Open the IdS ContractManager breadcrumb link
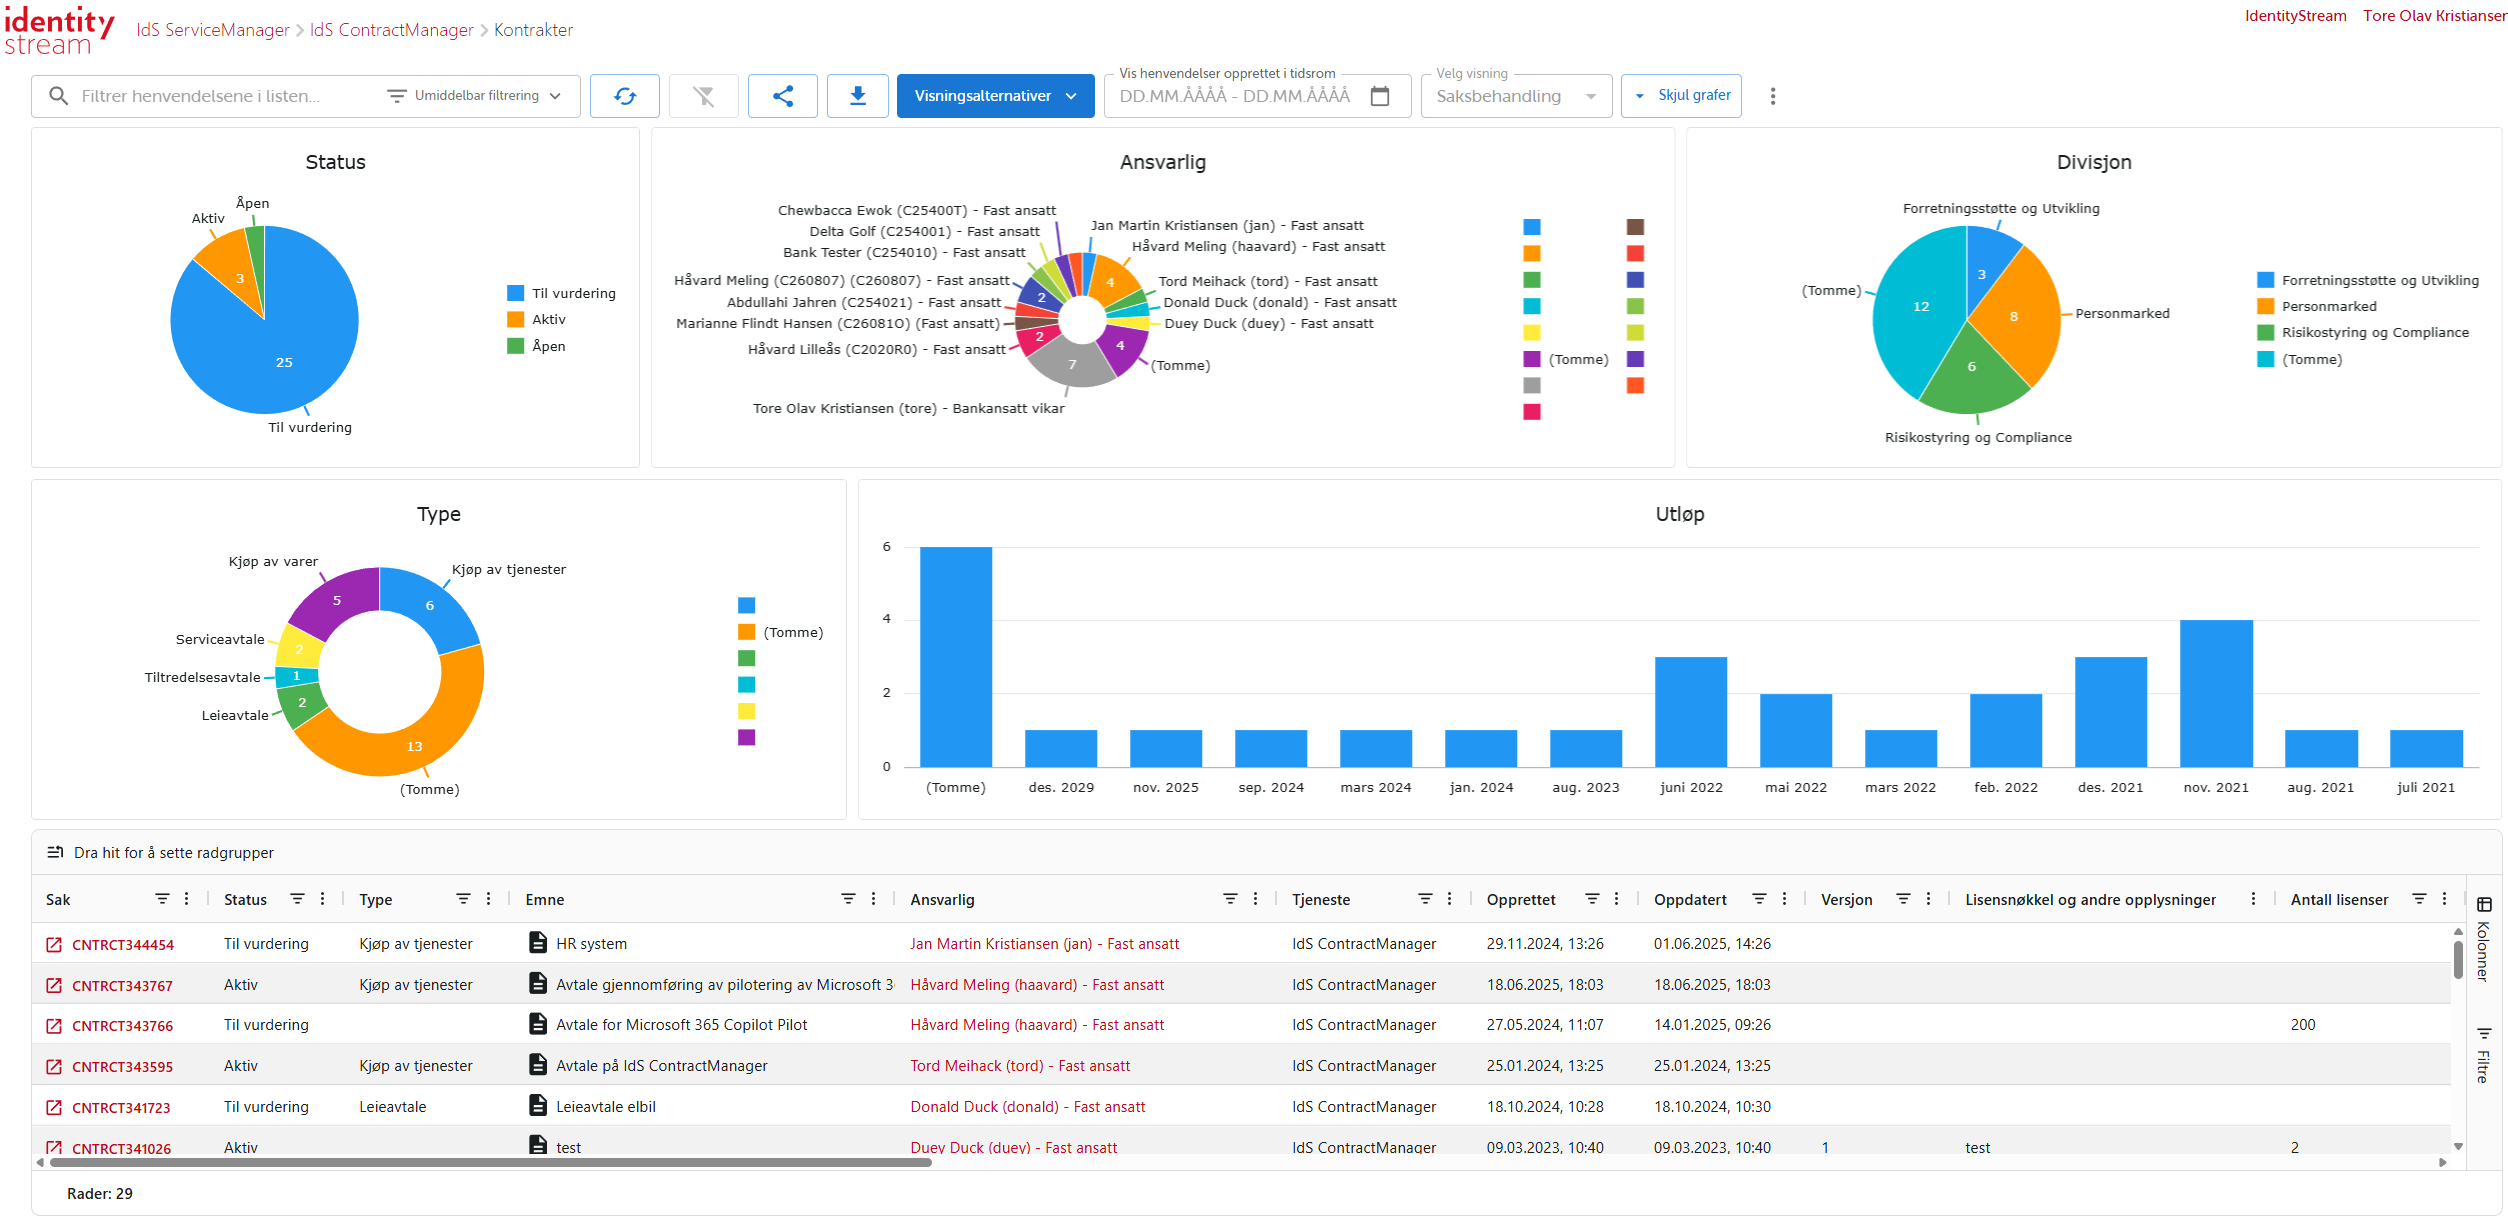 (391, 30)
